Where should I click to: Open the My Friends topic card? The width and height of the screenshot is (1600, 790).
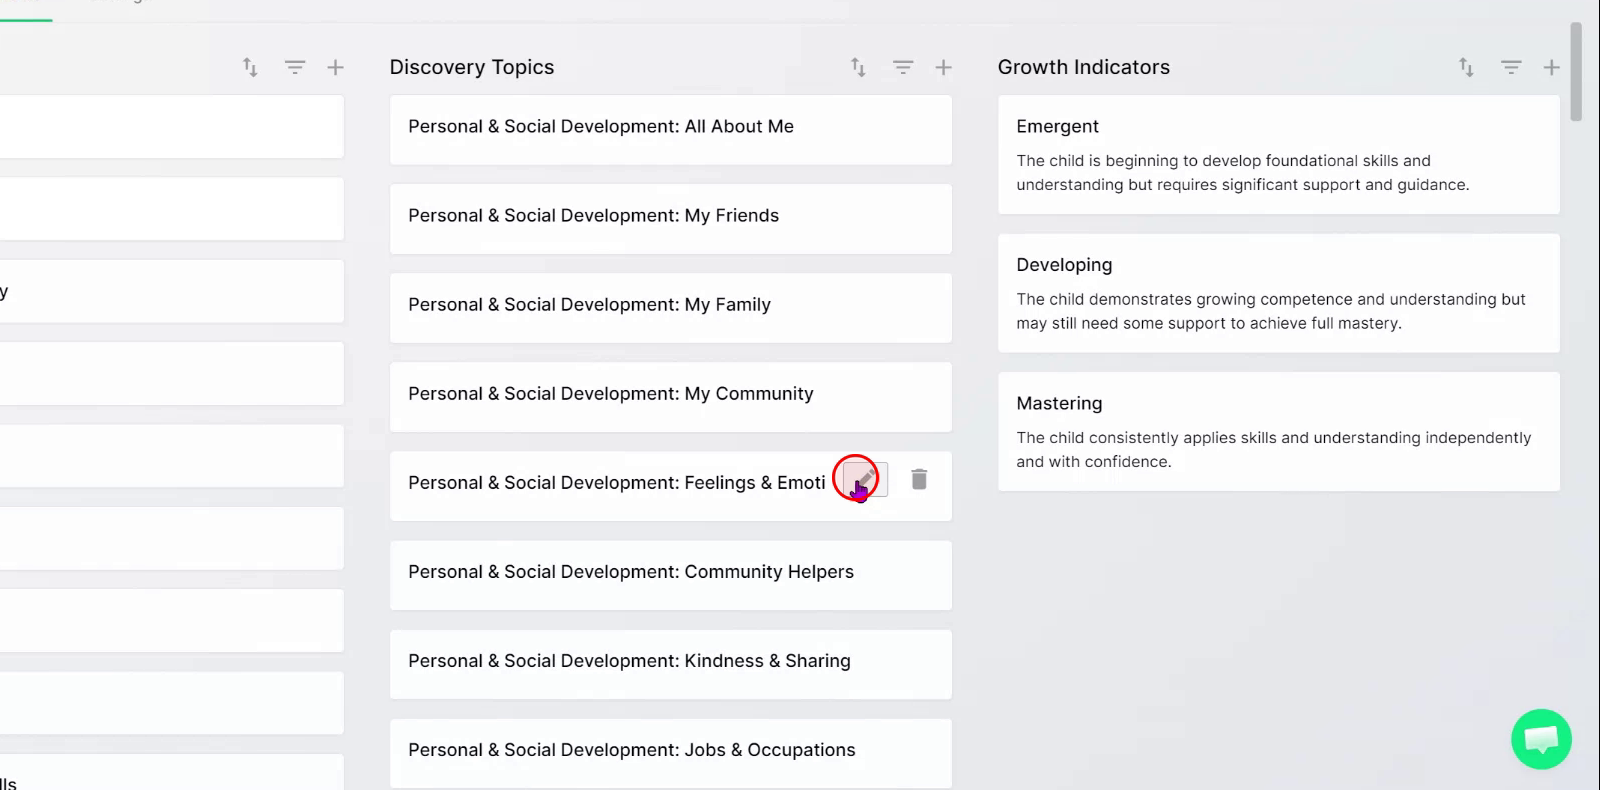coord(670,219)
